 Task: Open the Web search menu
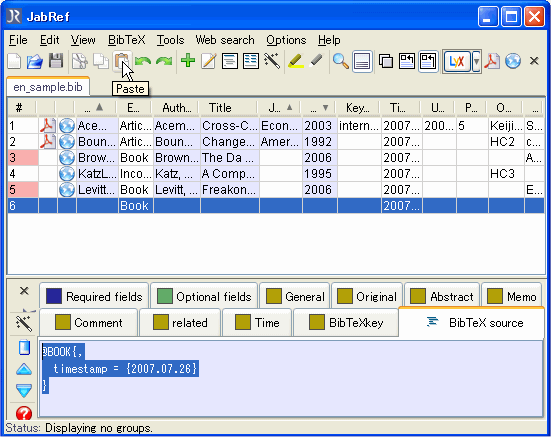tap(225, 40)
